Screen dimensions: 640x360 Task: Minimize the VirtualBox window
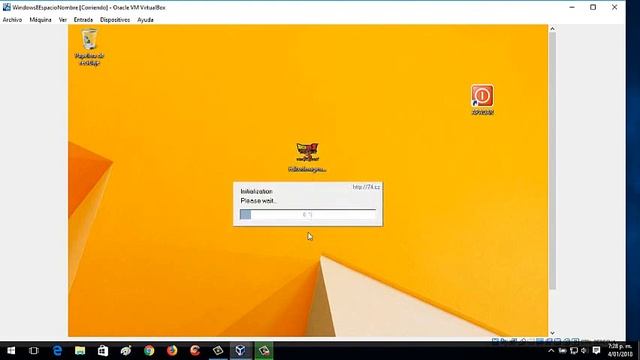[x=572, y=7]
